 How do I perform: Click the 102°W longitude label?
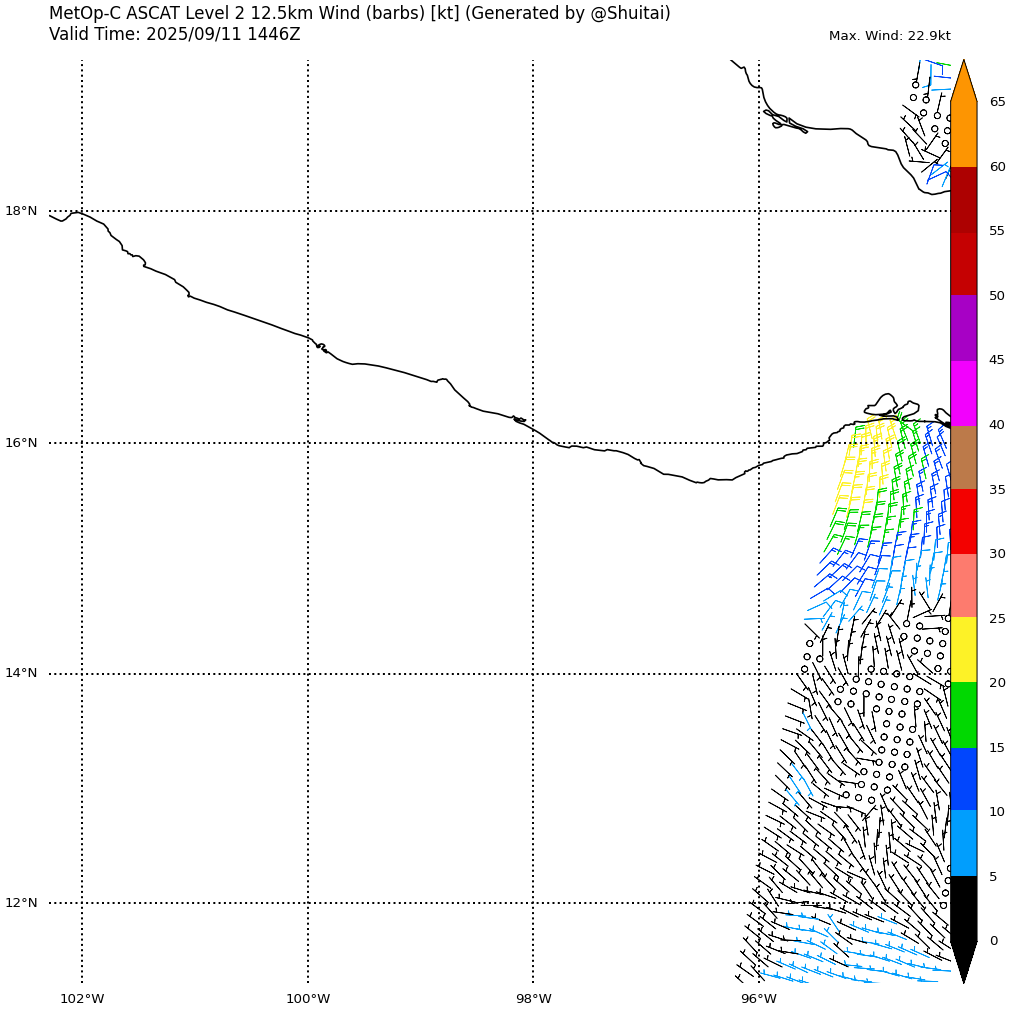(x=82, y=999)
